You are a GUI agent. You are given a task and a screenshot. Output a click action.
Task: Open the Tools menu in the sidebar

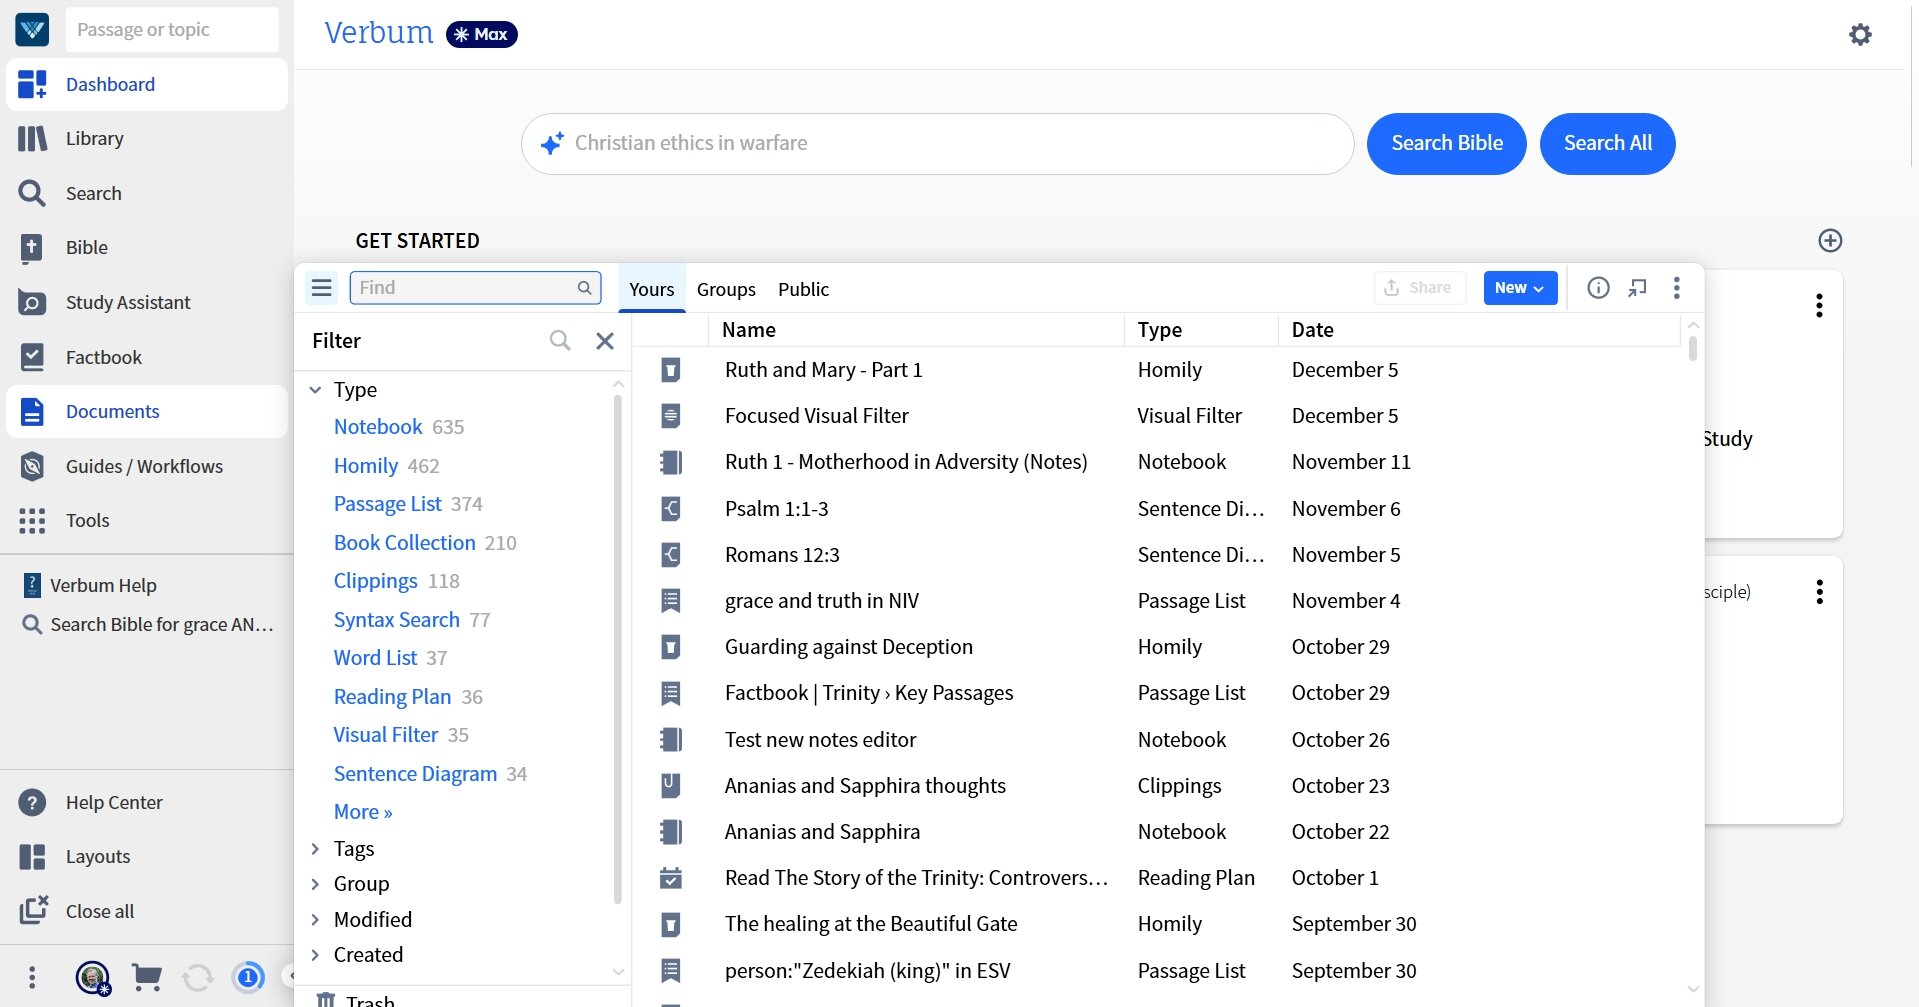(147, 520)
